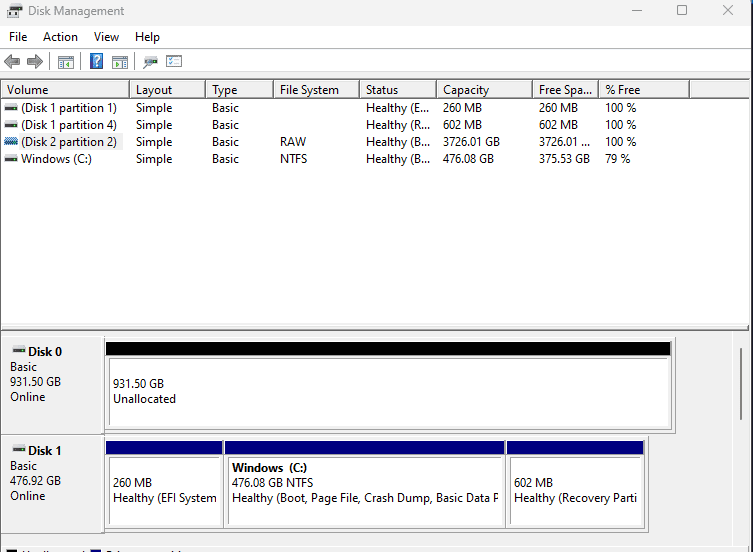This screenshot has width=753, height=552.
Task: Select the 260 MB EFI System partition block
Action: (165, 491)
